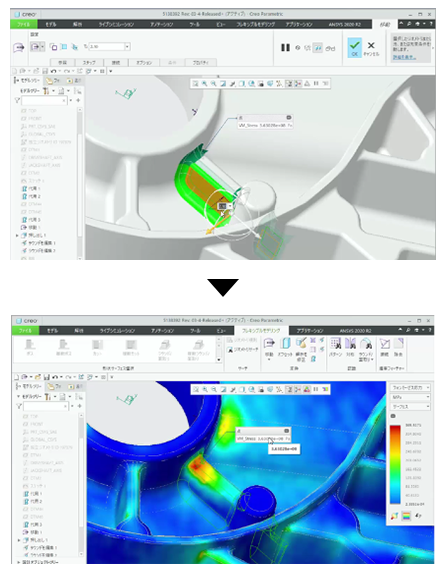This screenshot has width=448, height=575.
Task: Toggle the glasses preview icon in the dashboard
Action: 330,48
